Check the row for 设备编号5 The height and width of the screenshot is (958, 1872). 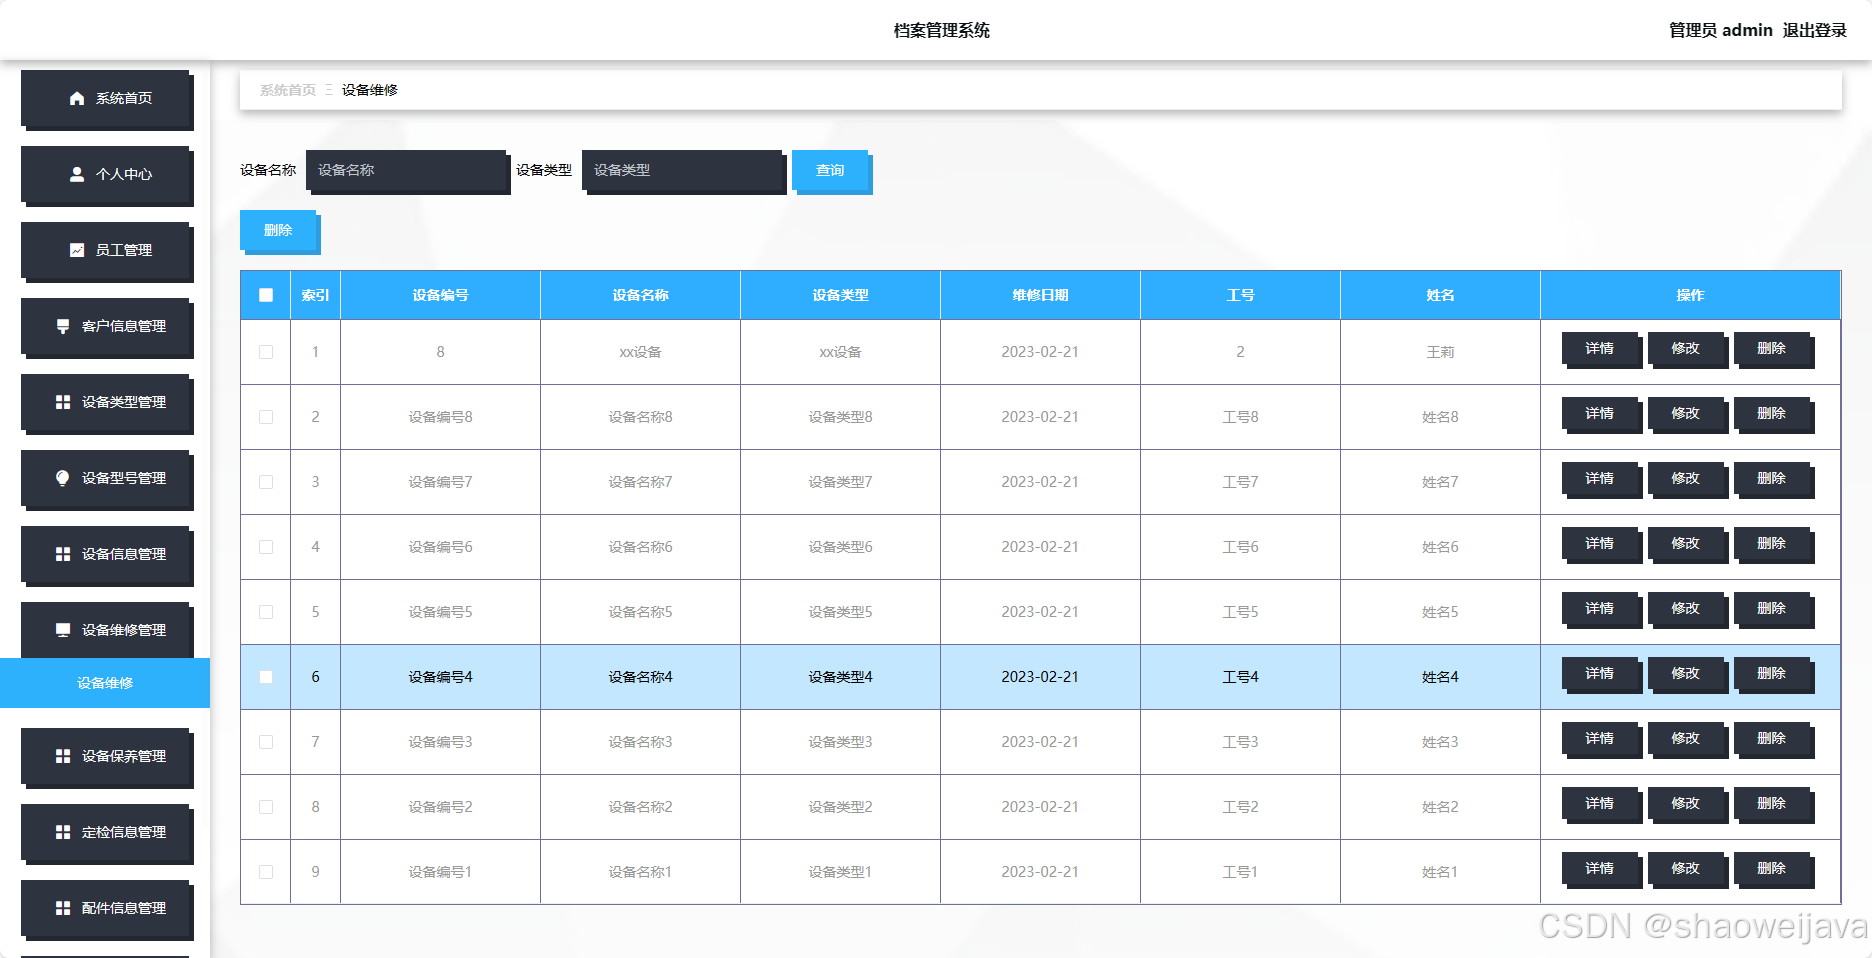266,612
